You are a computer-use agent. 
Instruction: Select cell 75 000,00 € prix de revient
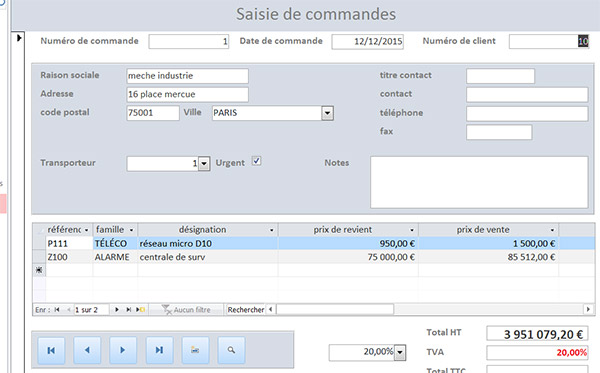(x=348, y=257)
